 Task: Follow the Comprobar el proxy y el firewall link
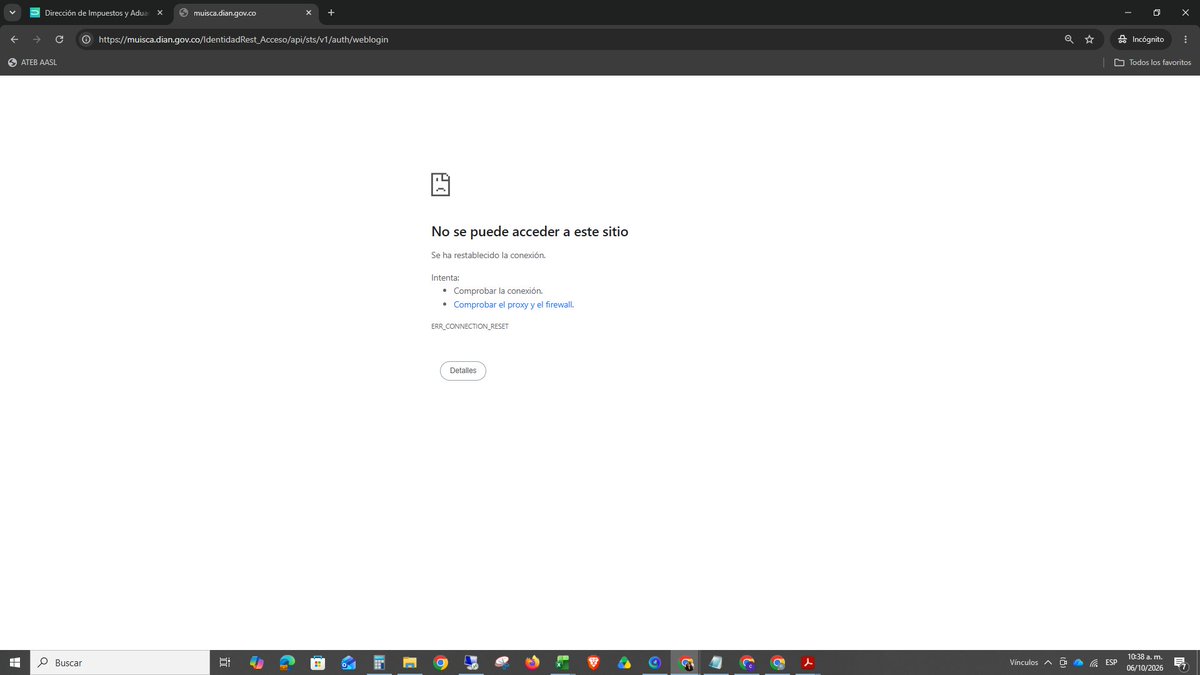(x=513, y=304)
